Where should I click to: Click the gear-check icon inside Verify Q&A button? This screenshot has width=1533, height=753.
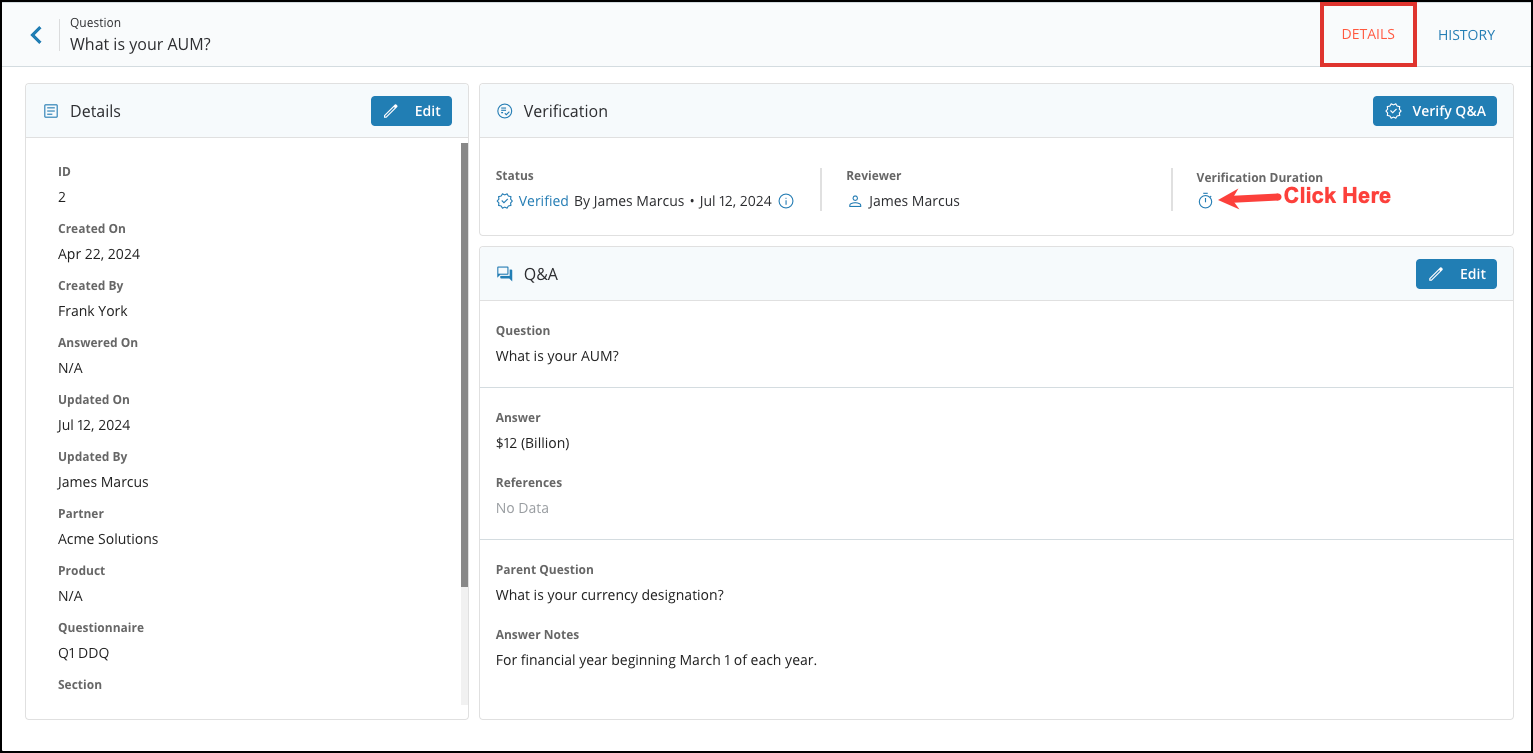coord(1392,111)
